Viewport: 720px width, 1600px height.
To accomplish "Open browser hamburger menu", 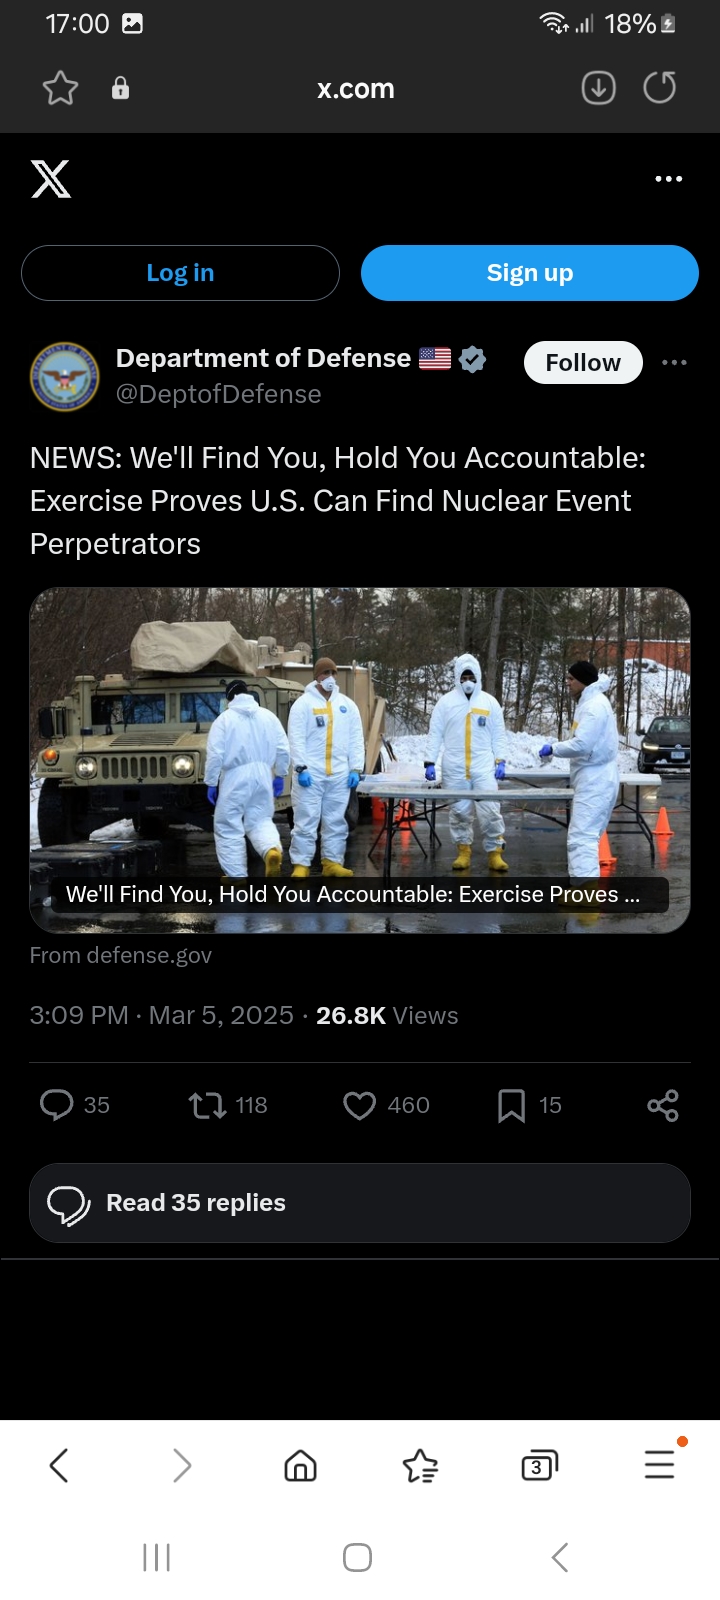I will click(x=660, y=1465).
